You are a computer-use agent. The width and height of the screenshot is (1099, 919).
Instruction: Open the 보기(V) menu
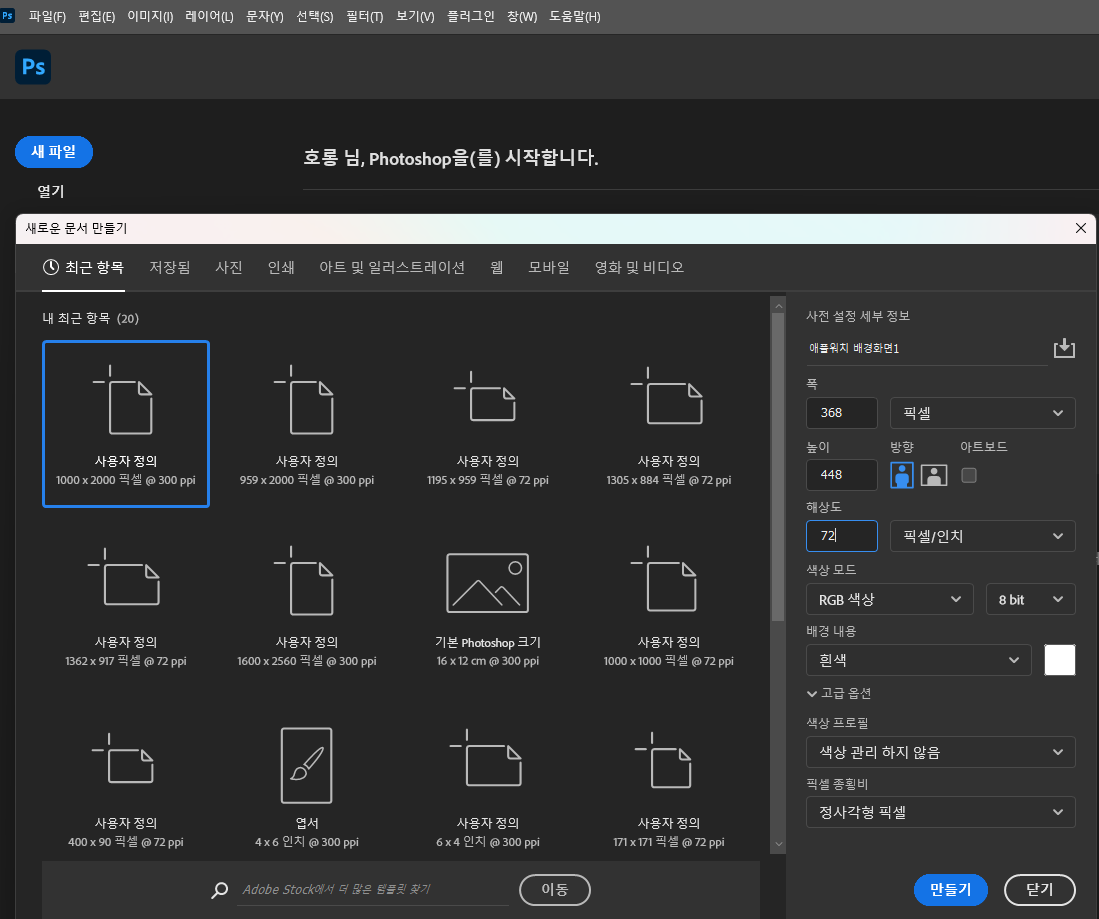click(x=415, y=16)
